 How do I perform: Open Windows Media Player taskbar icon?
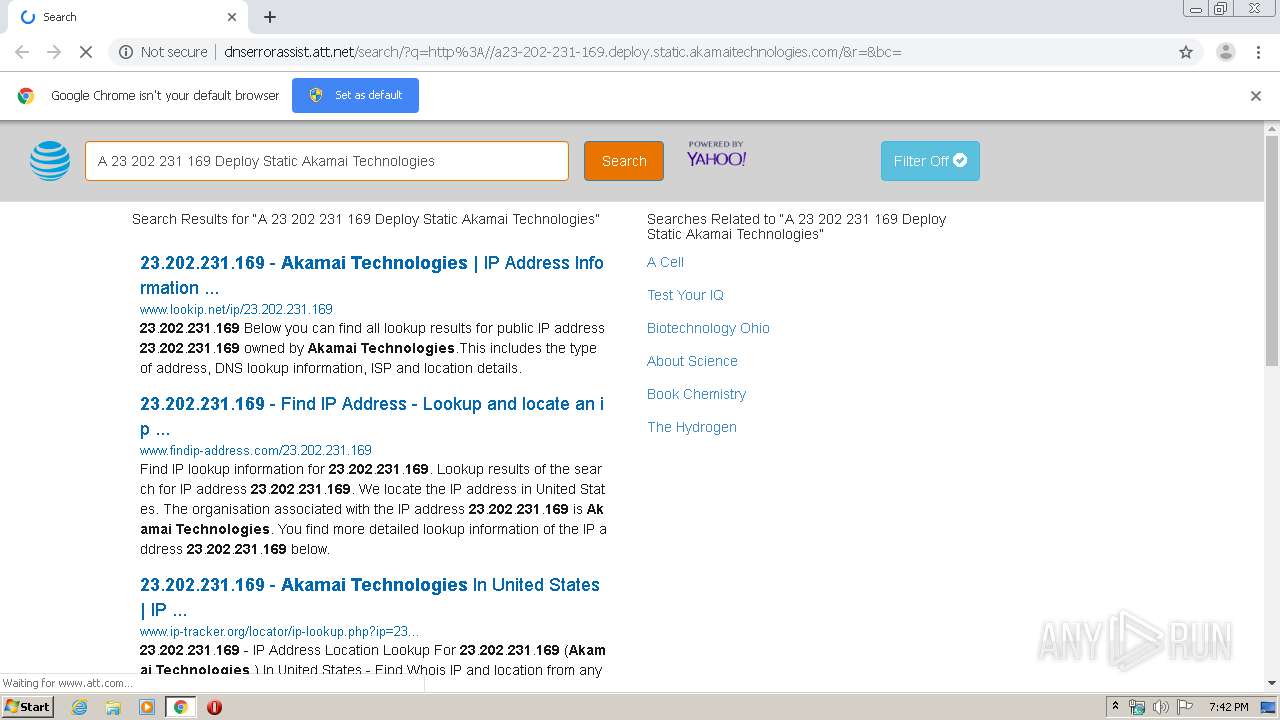point(147,707)
